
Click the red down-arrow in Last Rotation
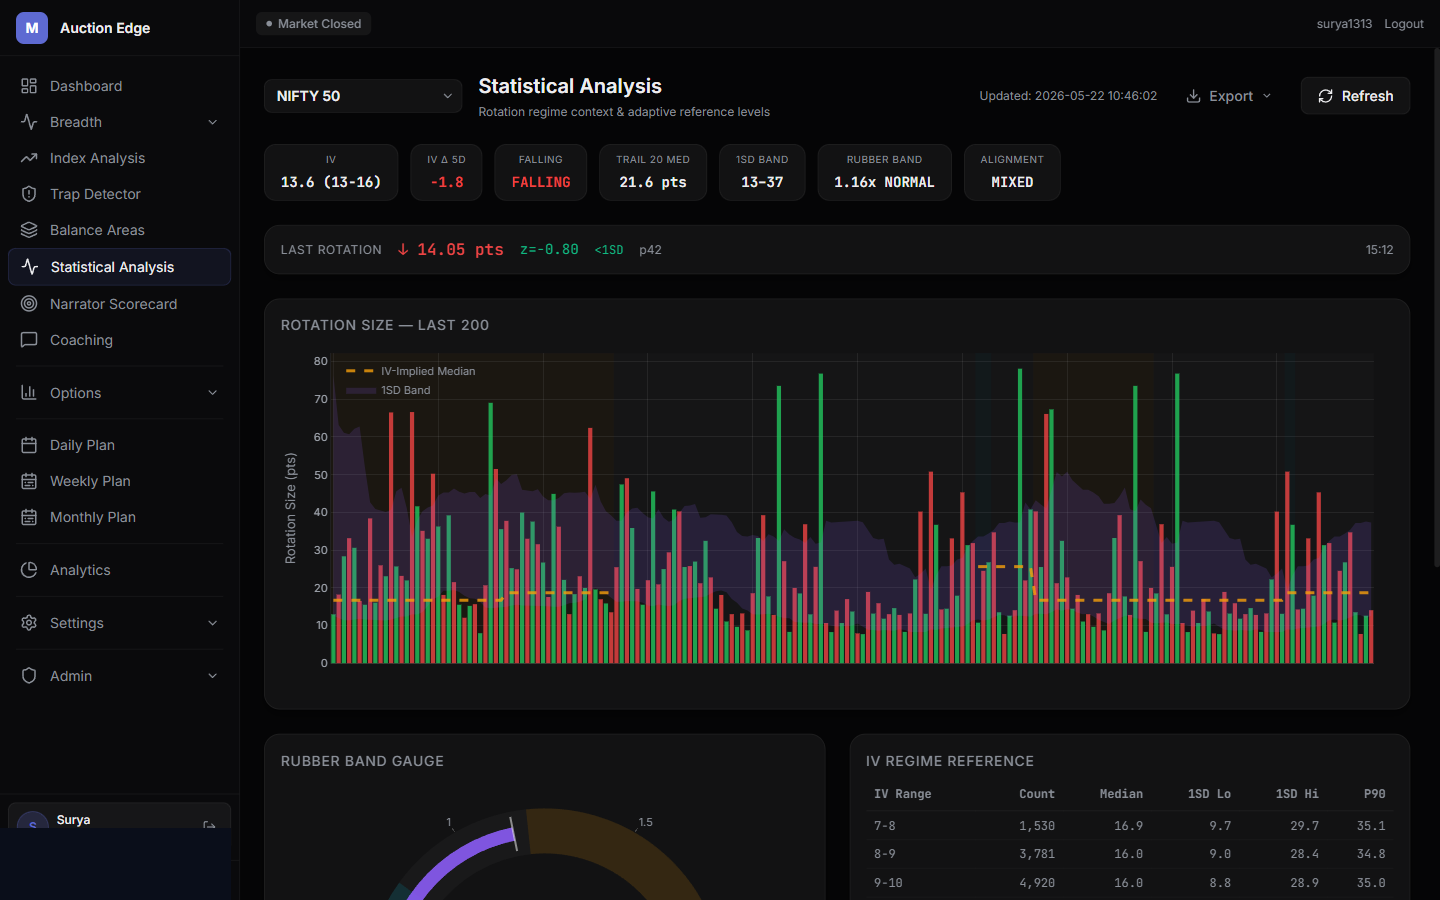pos(403,250)
